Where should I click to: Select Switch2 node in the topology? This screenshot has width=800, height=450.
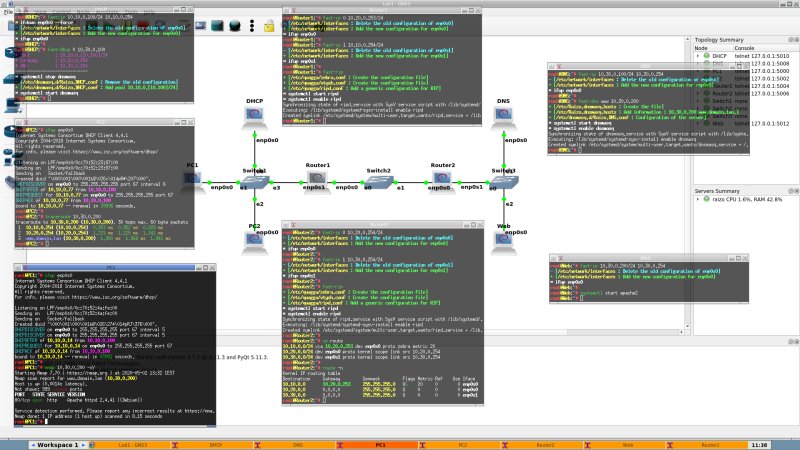[x=379, y=180]
